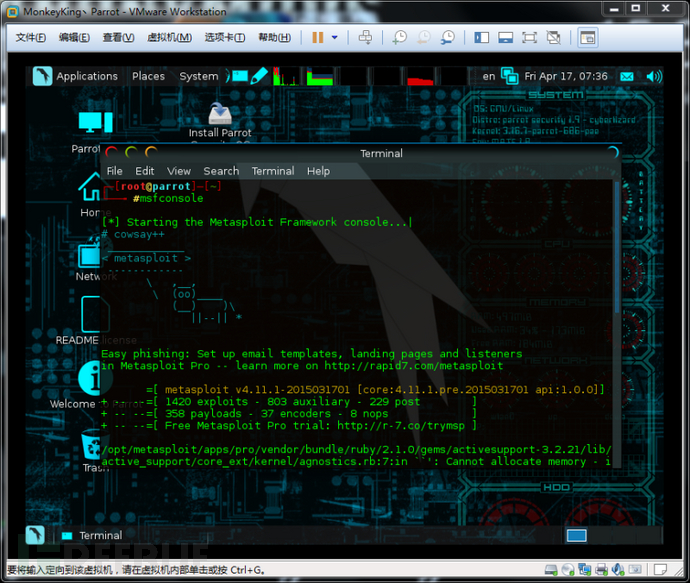Open the volume speaker icon in the panel
The width and height of the screenshot is (690, 583).
point(654,77)
